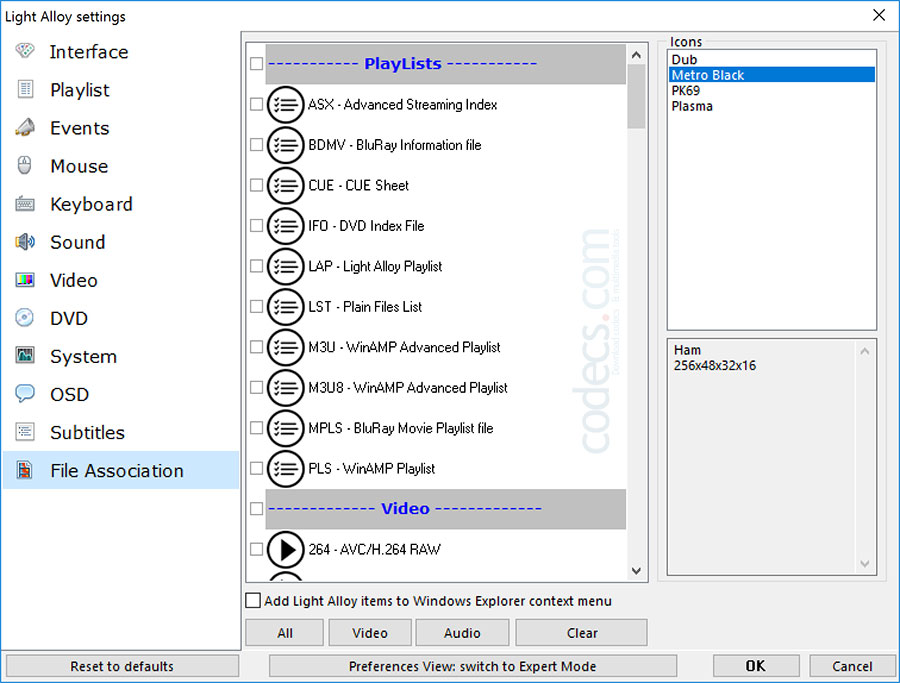900x683 pixels.
Task: Click icon description box down arrow
Action: click(x=865, y=564)
